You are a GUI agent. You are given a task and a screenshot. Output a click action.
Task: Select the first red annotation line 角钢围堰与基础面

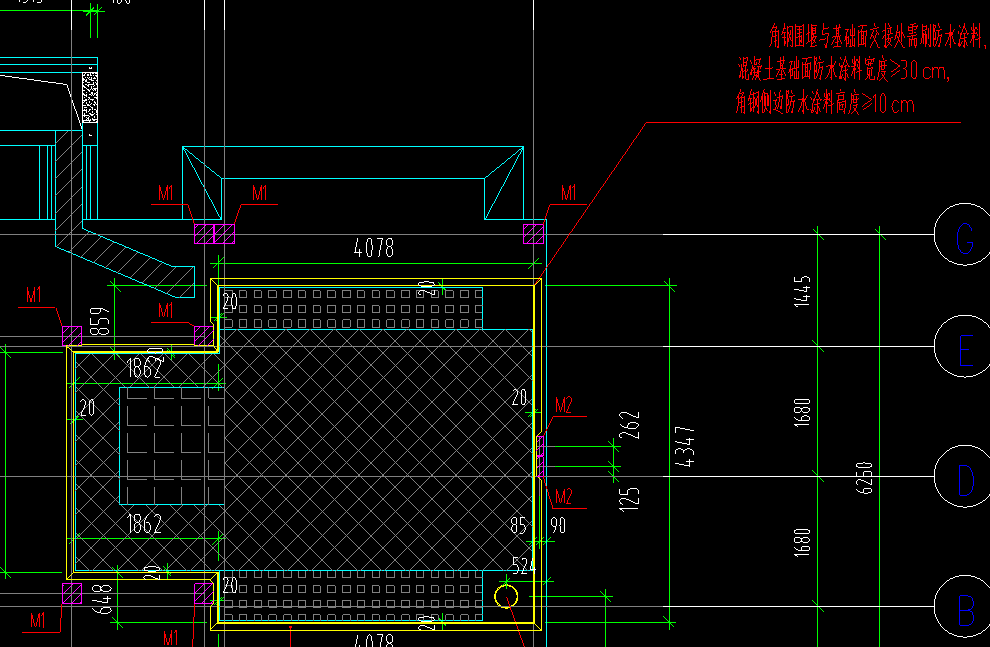coord(876,39)
